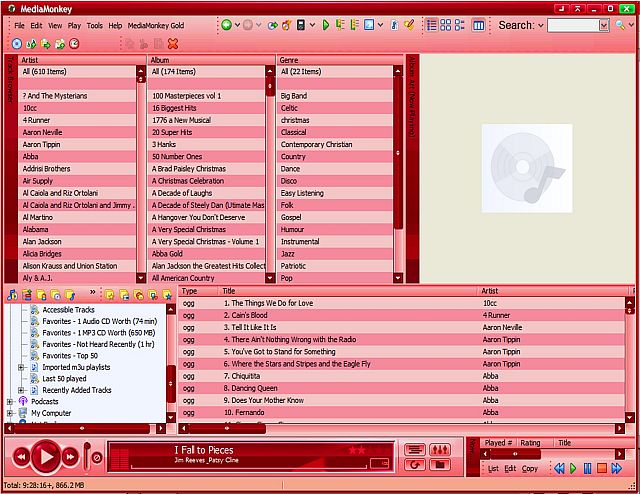Screen dimensions: 640x494
Task: Click the folder button in player panel
Action: pyautogui.click(x=440, y=465)
